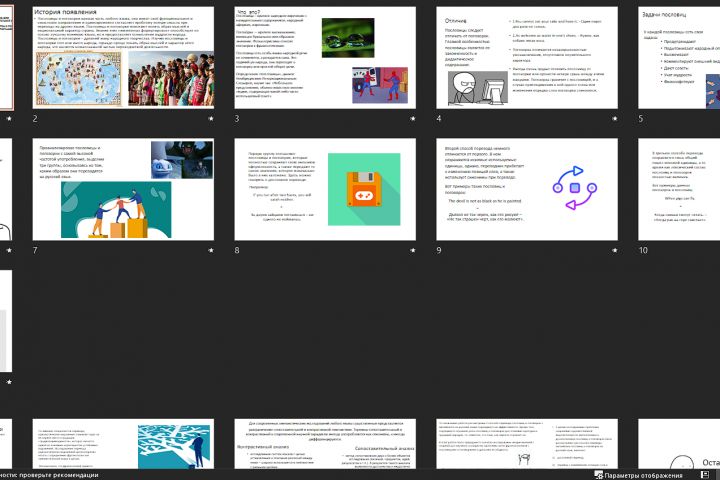Click slide number 7 label
Screen dimensions: 720x480
(35, 250)
